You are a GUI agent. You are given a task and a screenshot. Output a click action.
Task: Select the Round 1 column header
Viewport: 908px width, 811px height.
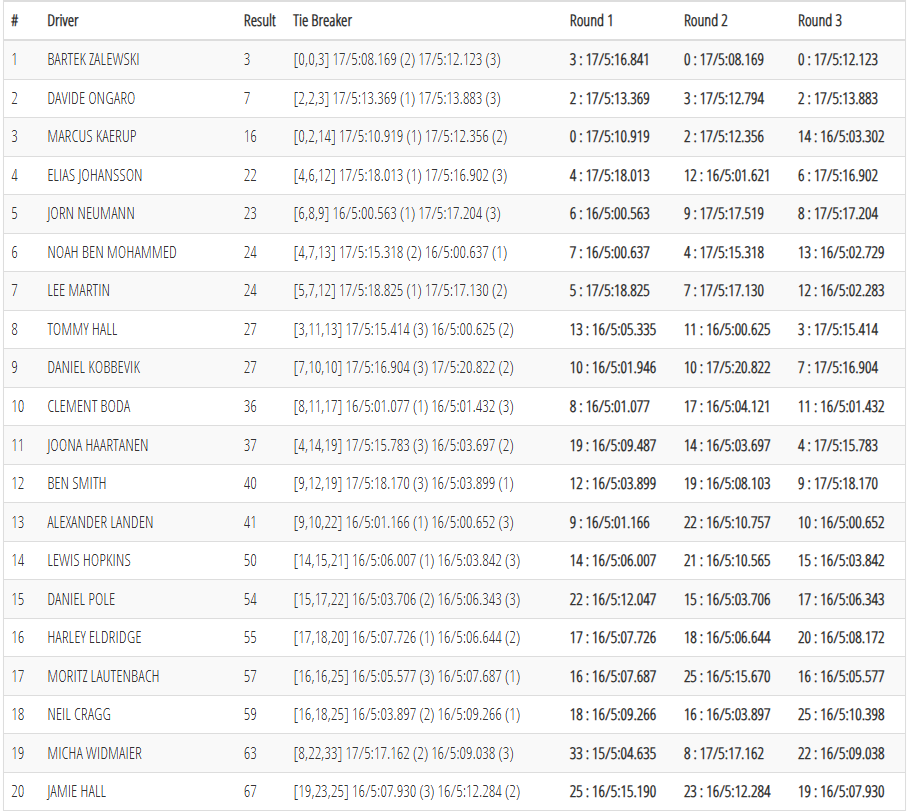pos(591,21)
